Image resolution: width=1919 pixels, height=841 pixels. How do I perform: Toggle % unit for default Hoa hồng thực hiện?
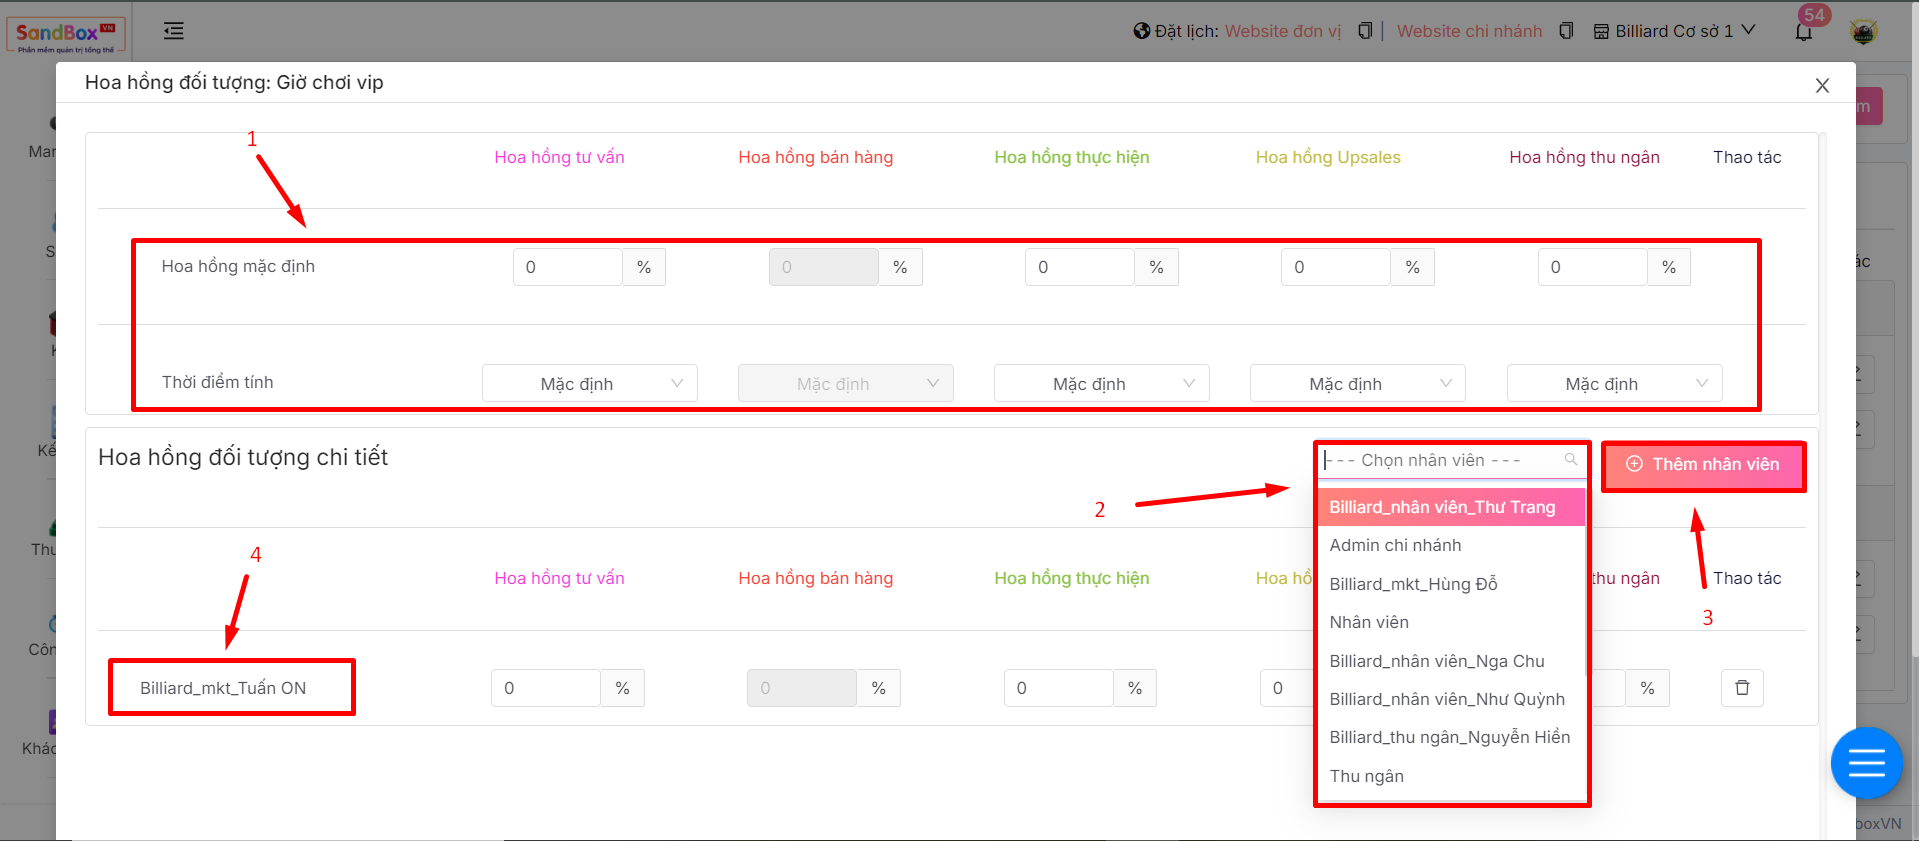pyautogui.click(x=1156, y=267)
